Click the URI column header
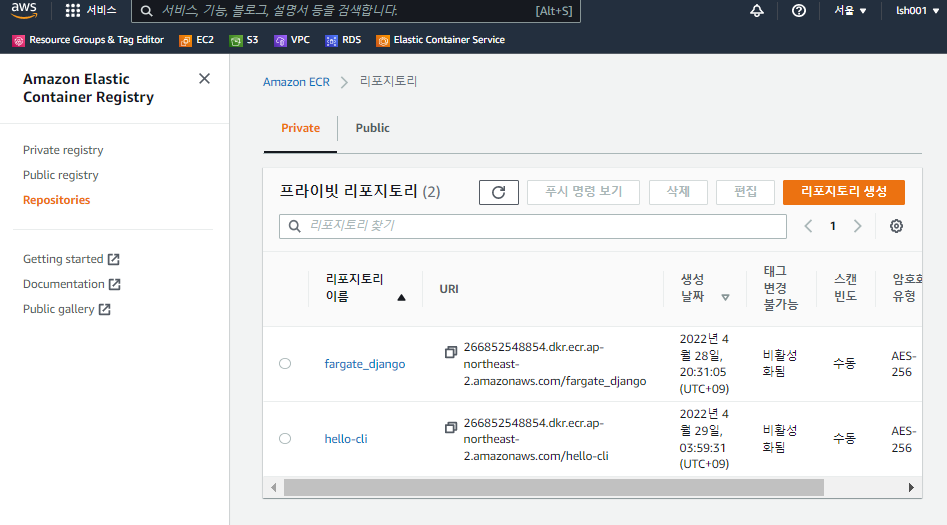 [x=449, y=289]
